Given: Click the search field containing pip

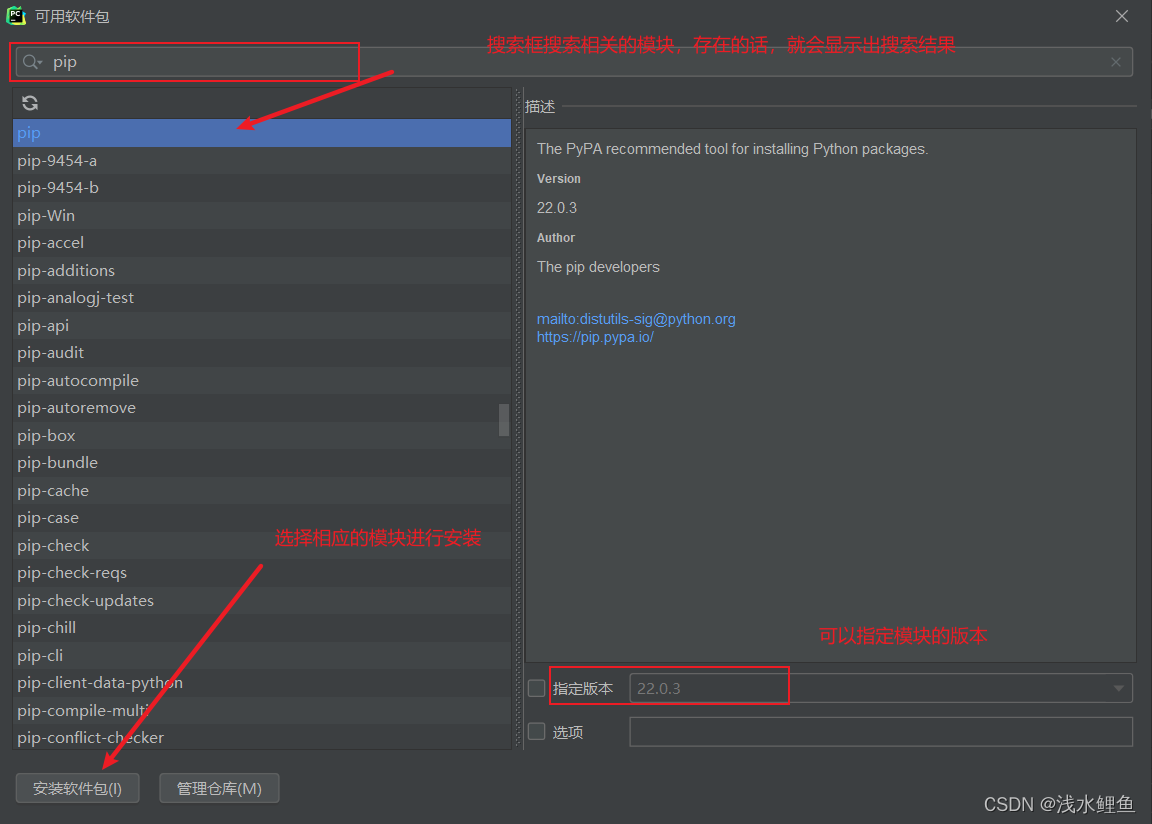Looking at the screenshot, I should pos(573,62).
